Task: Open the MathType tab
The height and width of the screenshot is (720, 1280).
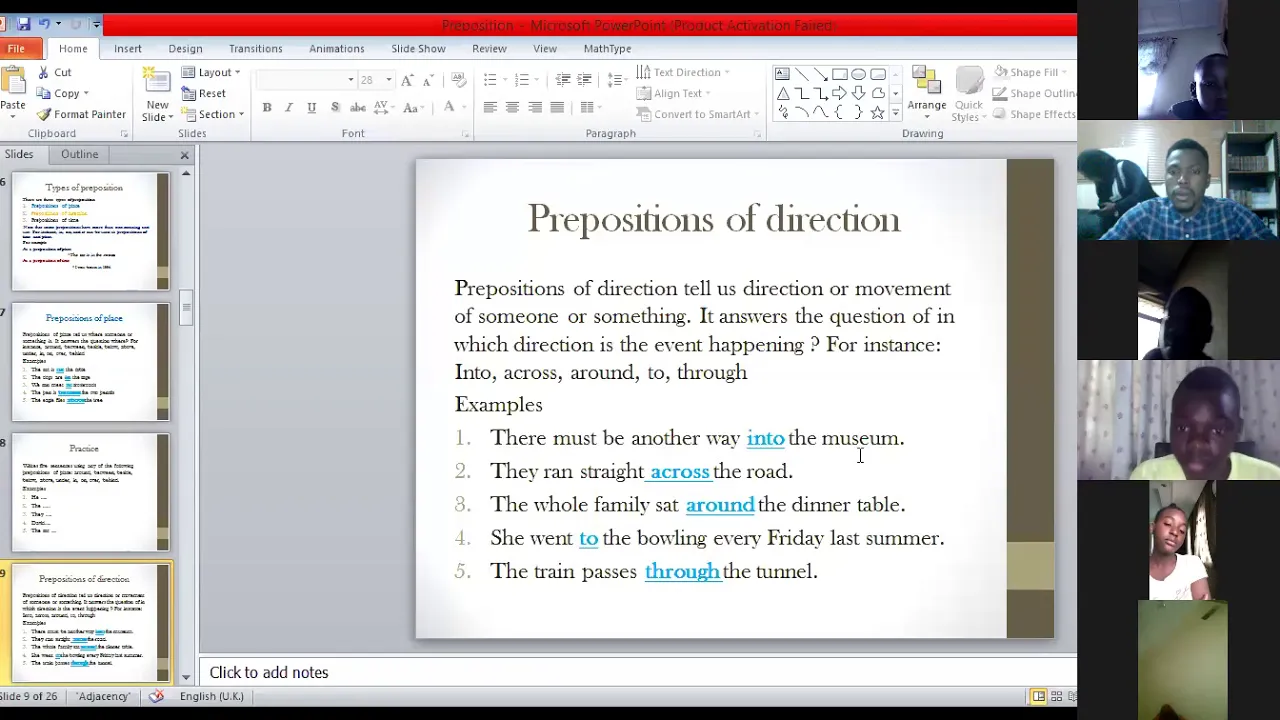Action: pos(607,48)
